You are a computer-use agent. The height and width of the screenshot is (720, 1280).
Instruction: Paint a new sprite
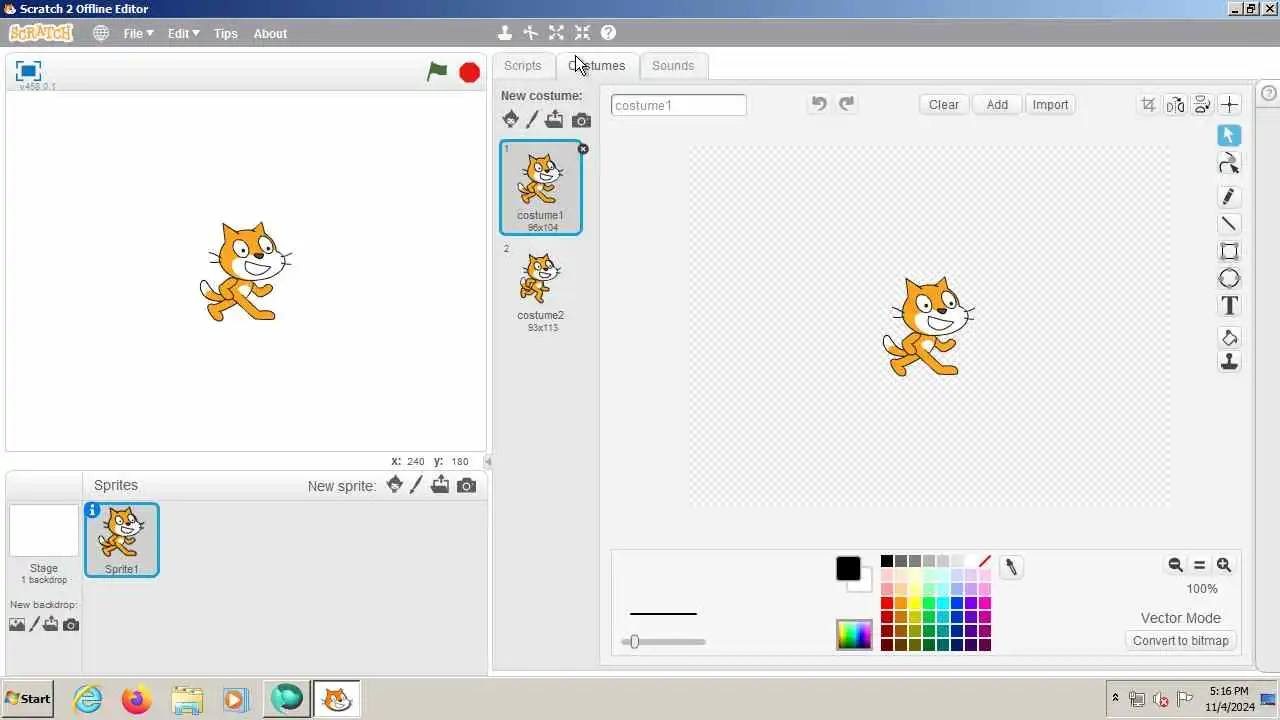pyautogui.click(x=417, y=485)
